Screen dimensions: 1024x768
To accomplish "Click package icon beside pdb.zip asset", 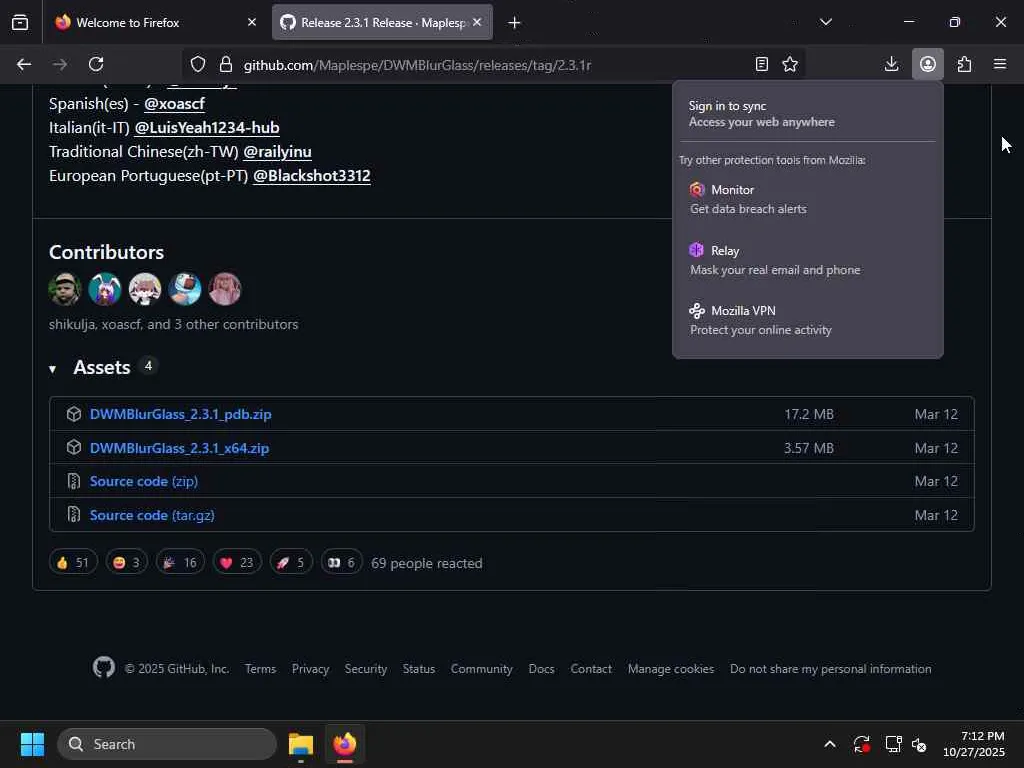I will 74,414.
